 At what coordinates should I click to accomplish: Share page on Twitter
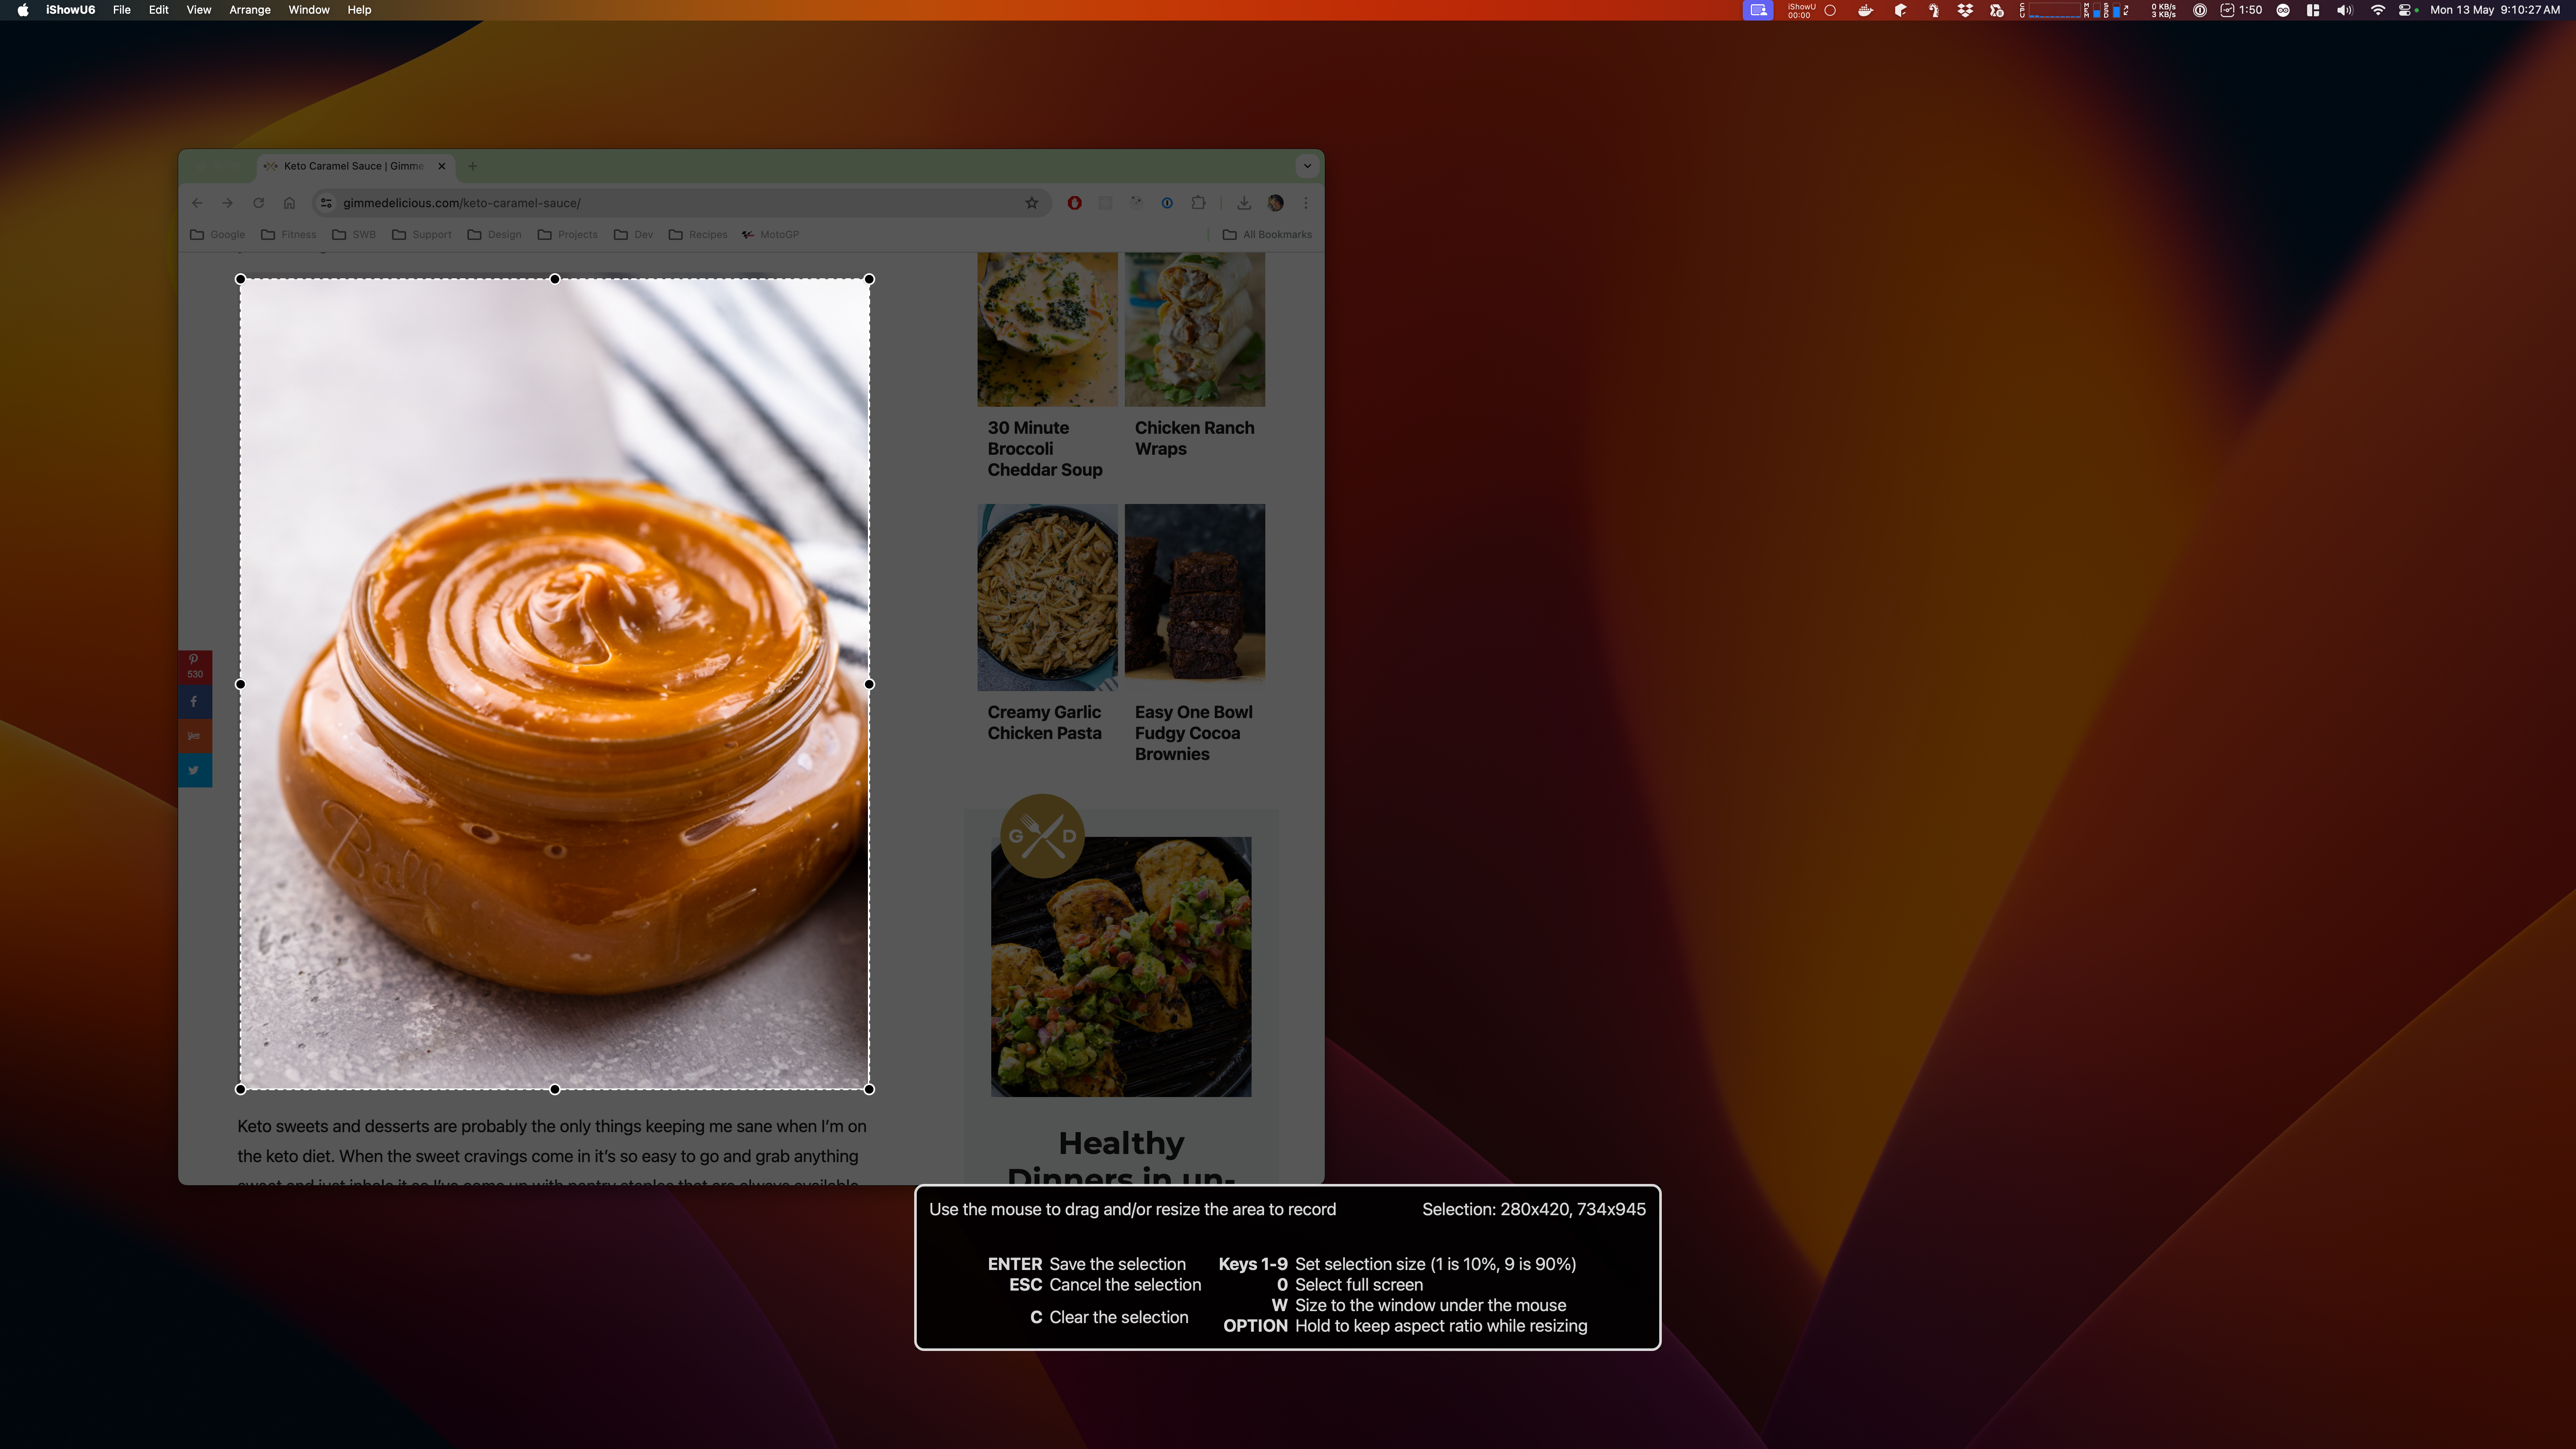pyautogui.click(x=195, y=770)
